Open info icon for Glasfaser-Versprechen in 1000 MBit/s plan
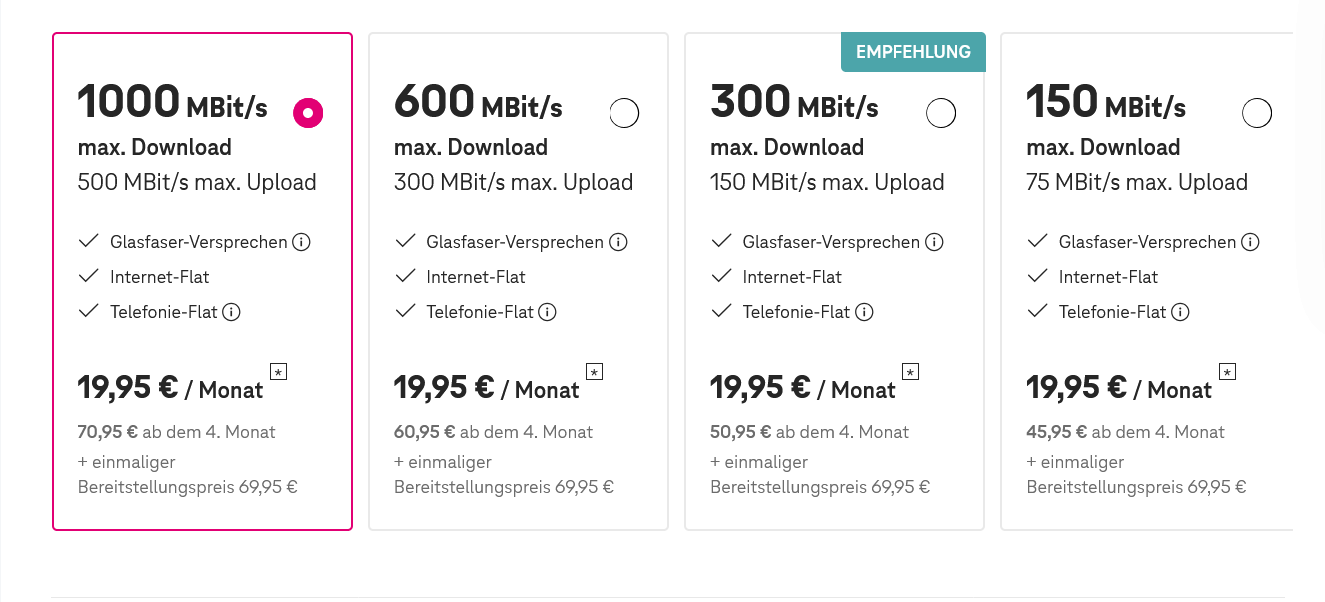This screenshot has width=1325, height=602. (x=302, y=242)
